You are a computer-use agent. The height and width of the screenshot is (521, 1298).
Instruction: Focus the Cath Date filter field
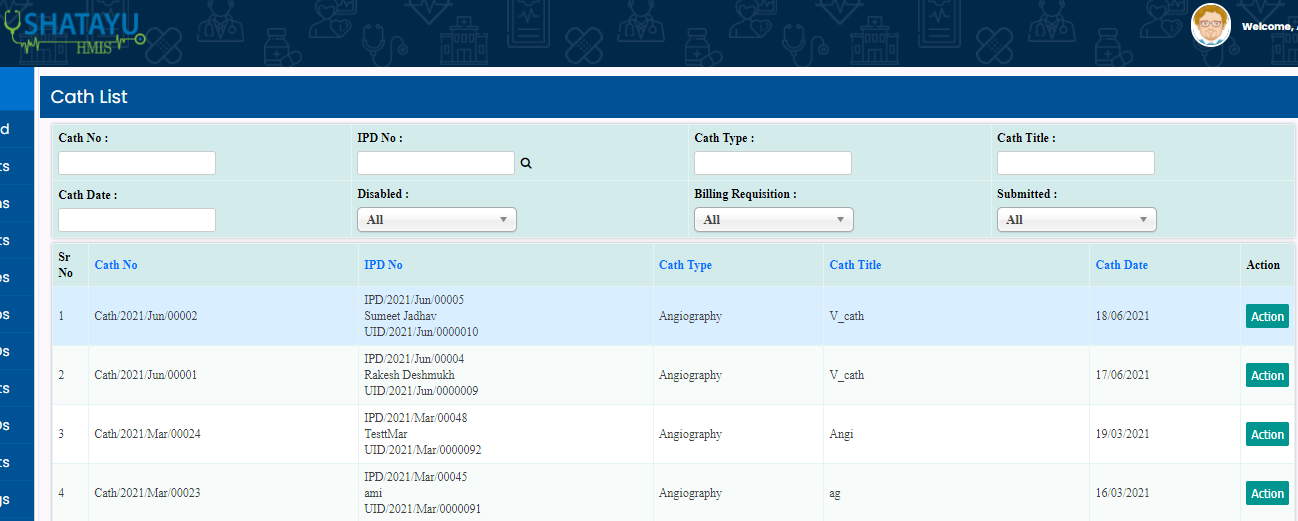[x=137, y=220]
